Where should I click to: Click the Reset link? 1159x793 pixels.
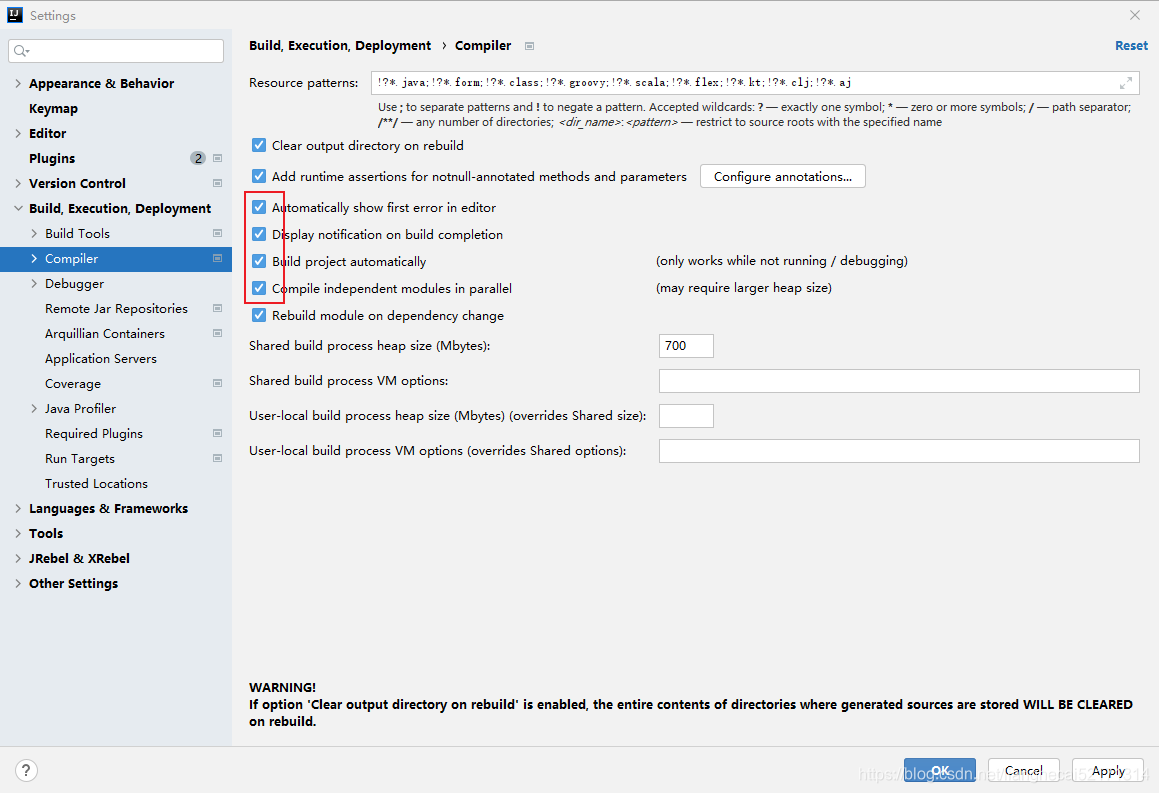1131,46
